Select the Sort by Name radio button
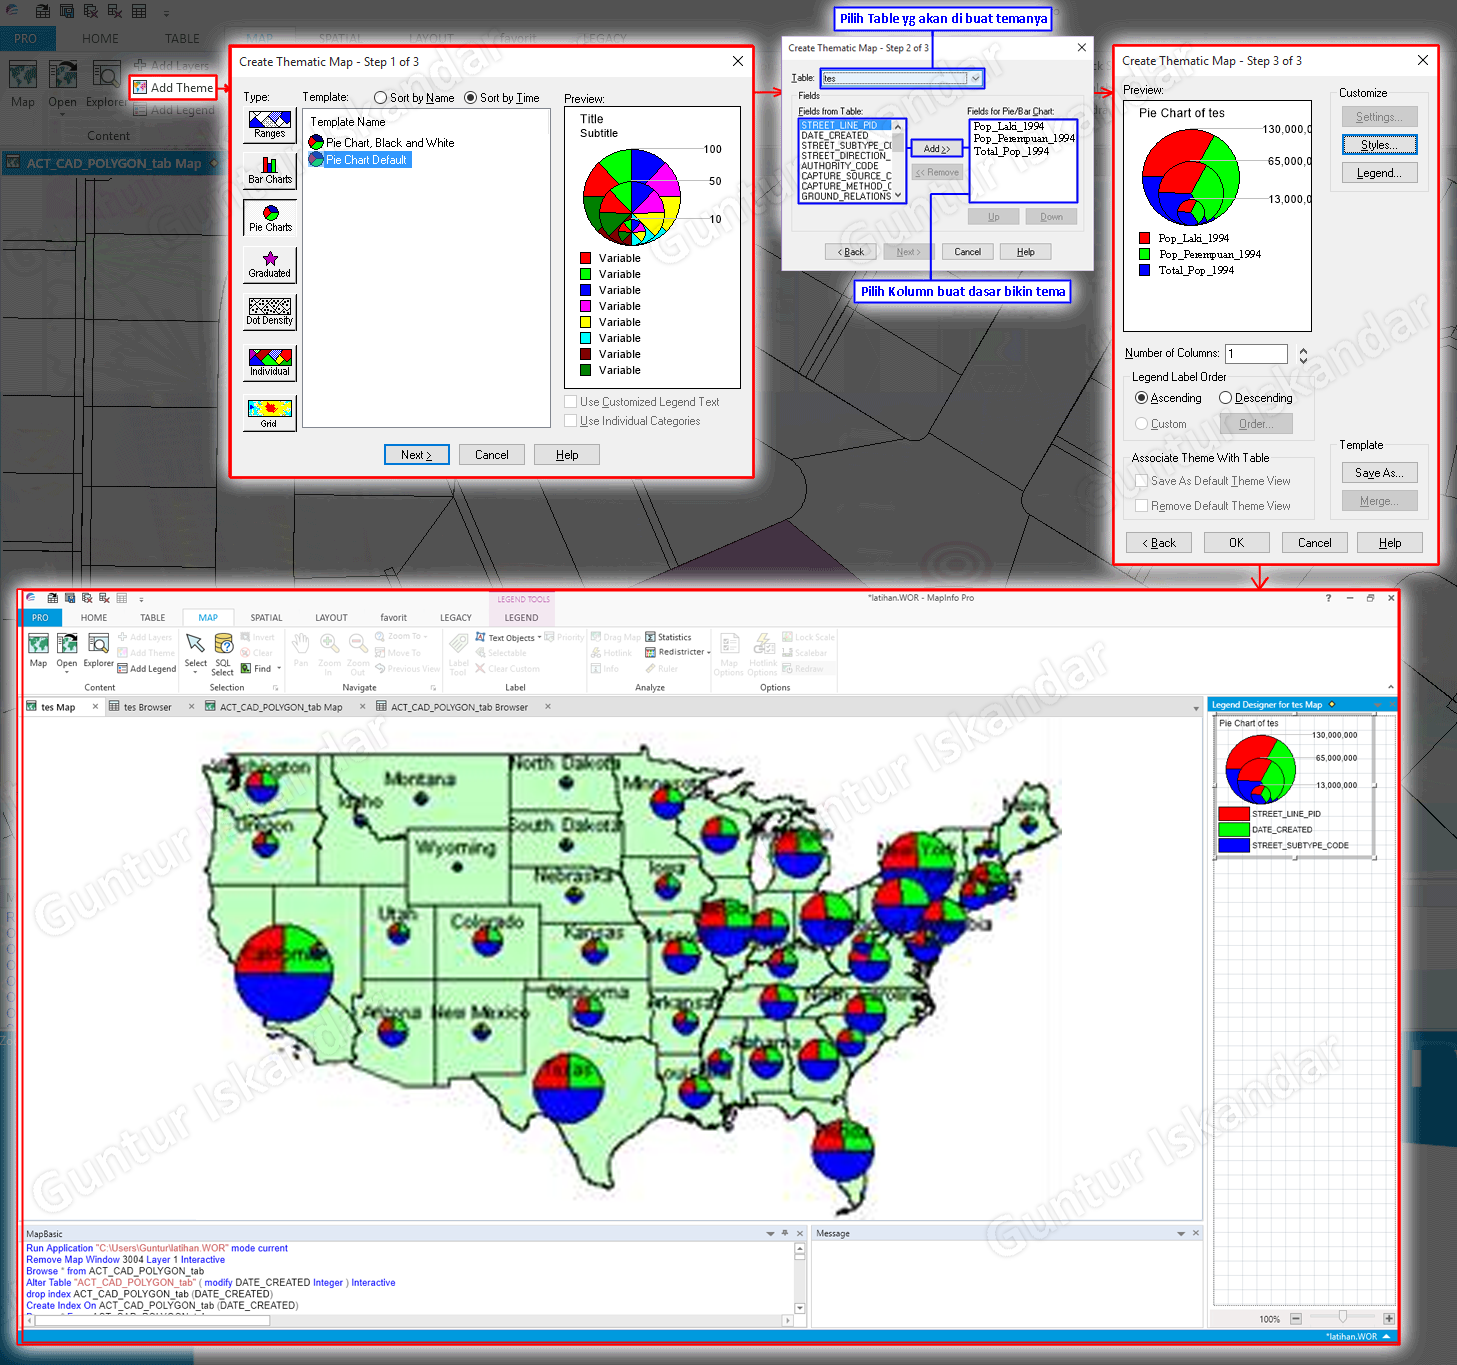The width and height of the screenshot is (1457, 1365). point(381,98)
